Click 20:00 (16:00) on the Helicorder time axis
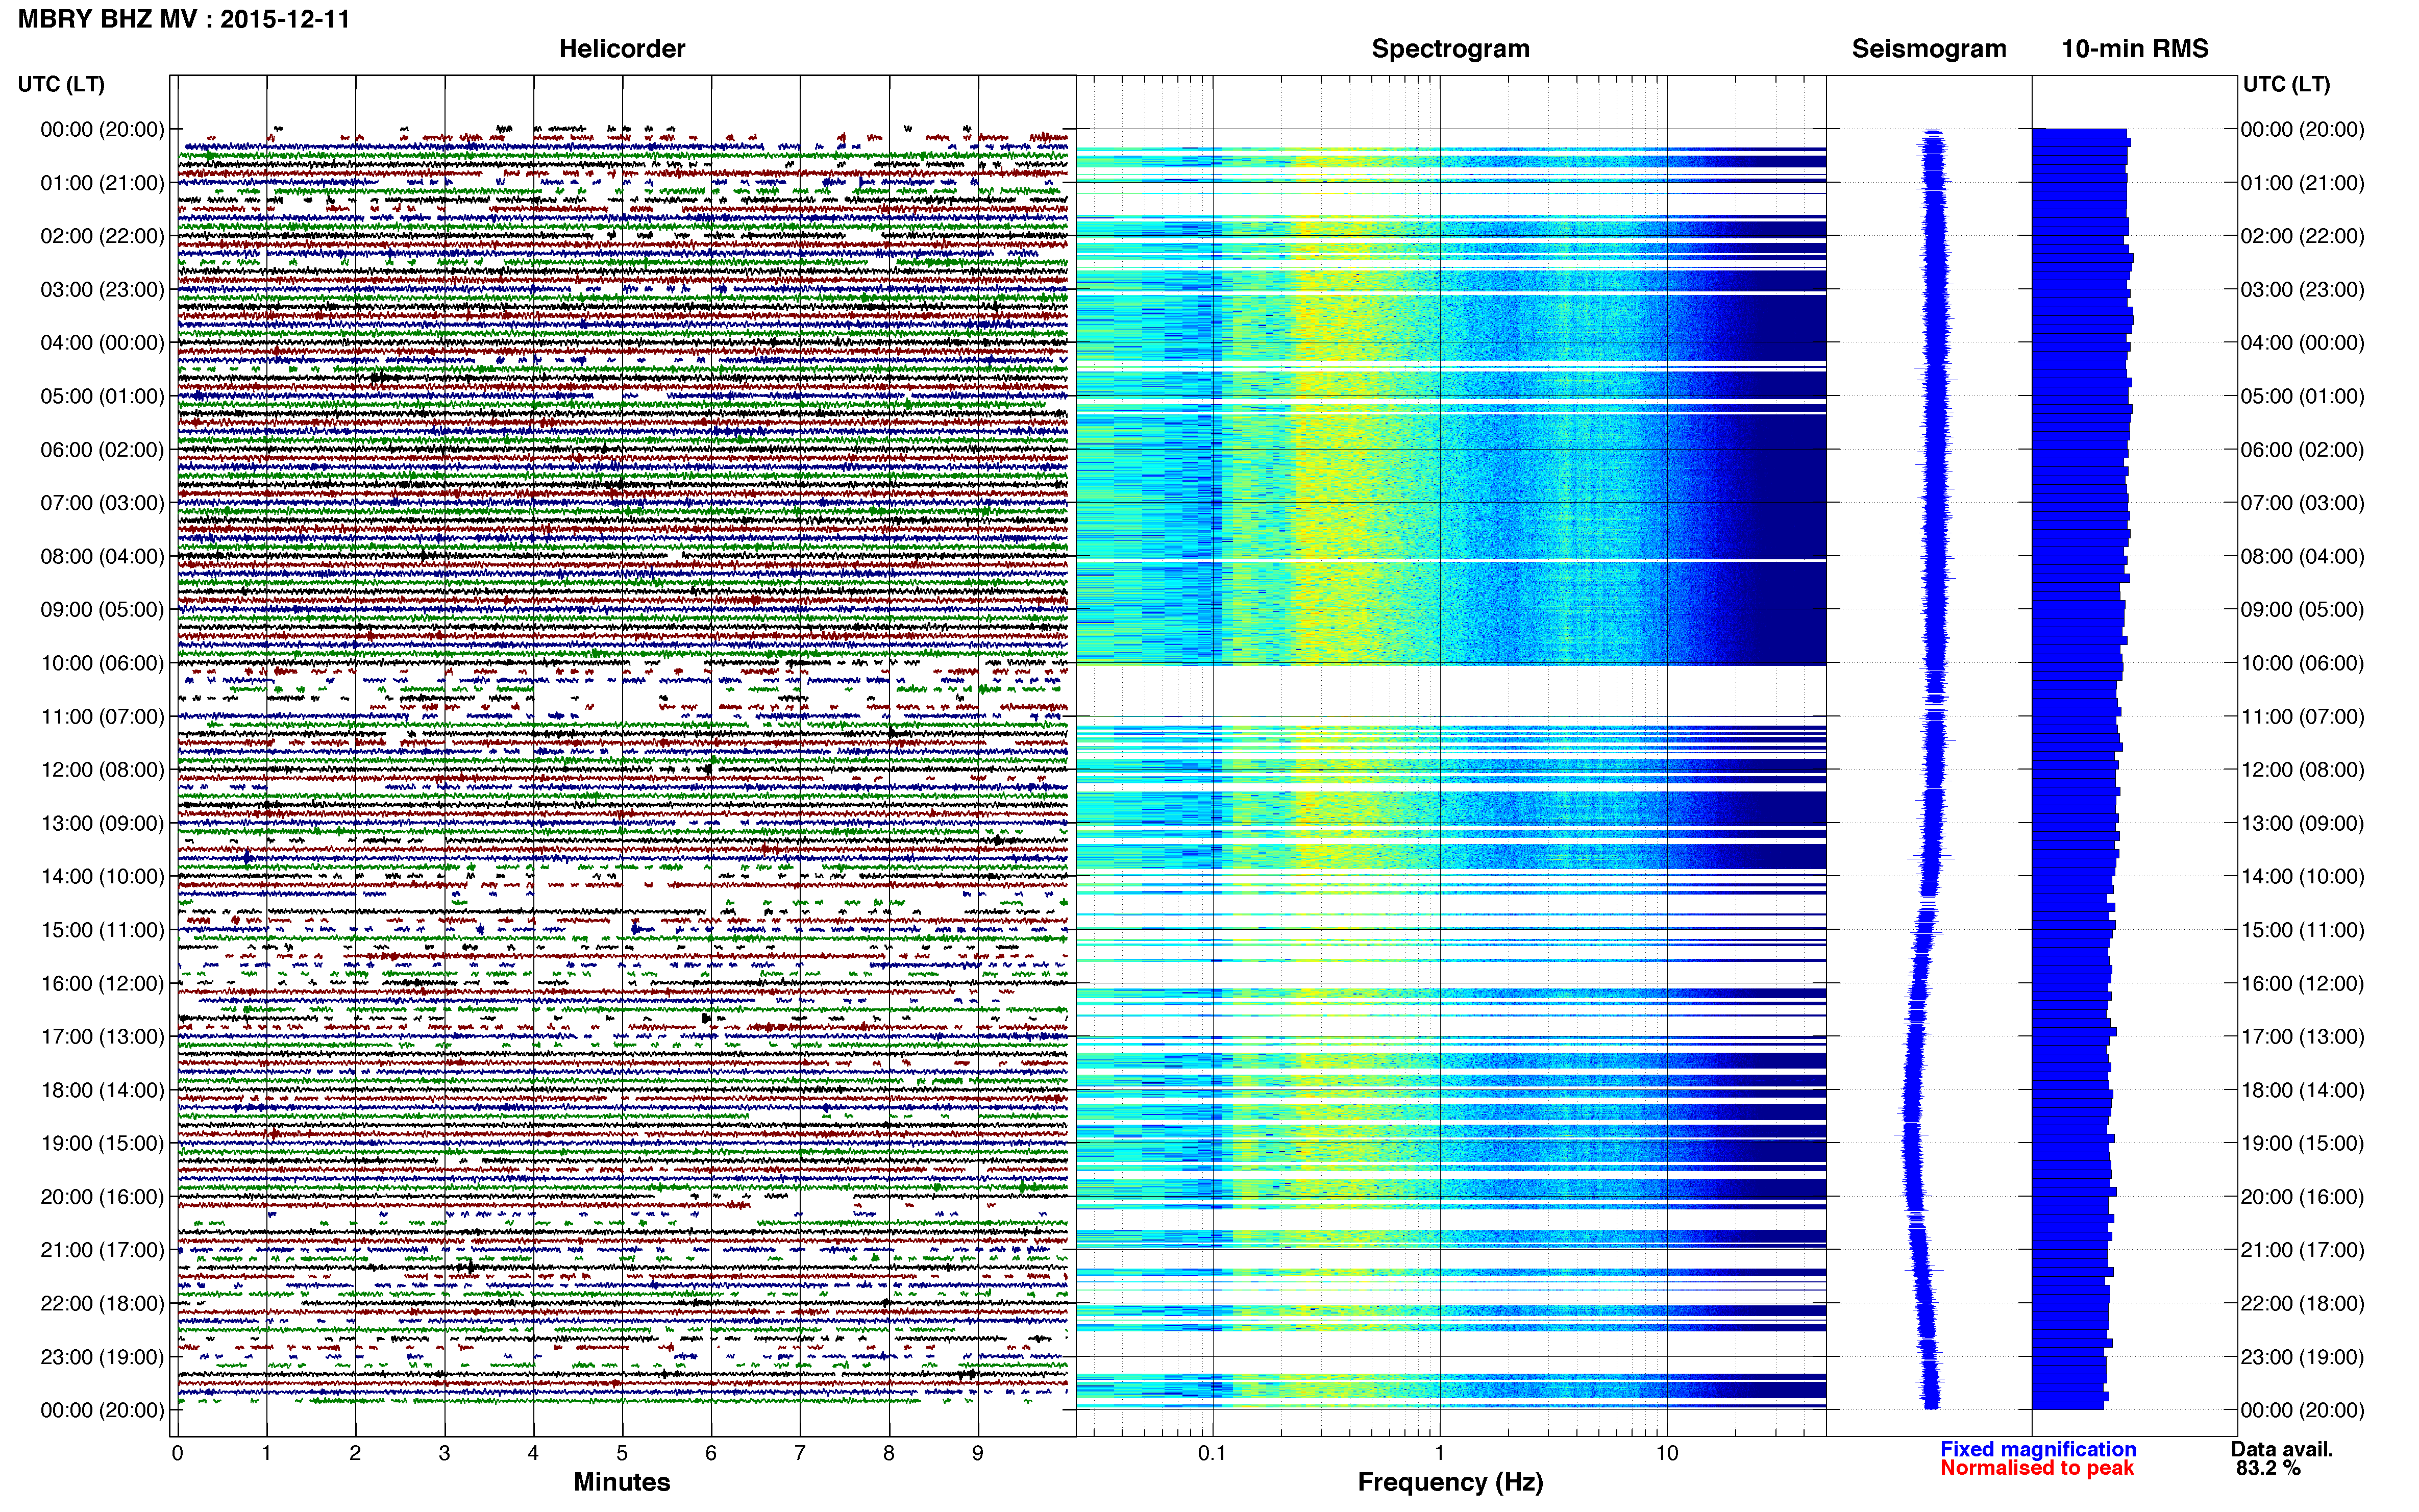The width and height of the screenshot is (2419, 1512). (102, 1197)
